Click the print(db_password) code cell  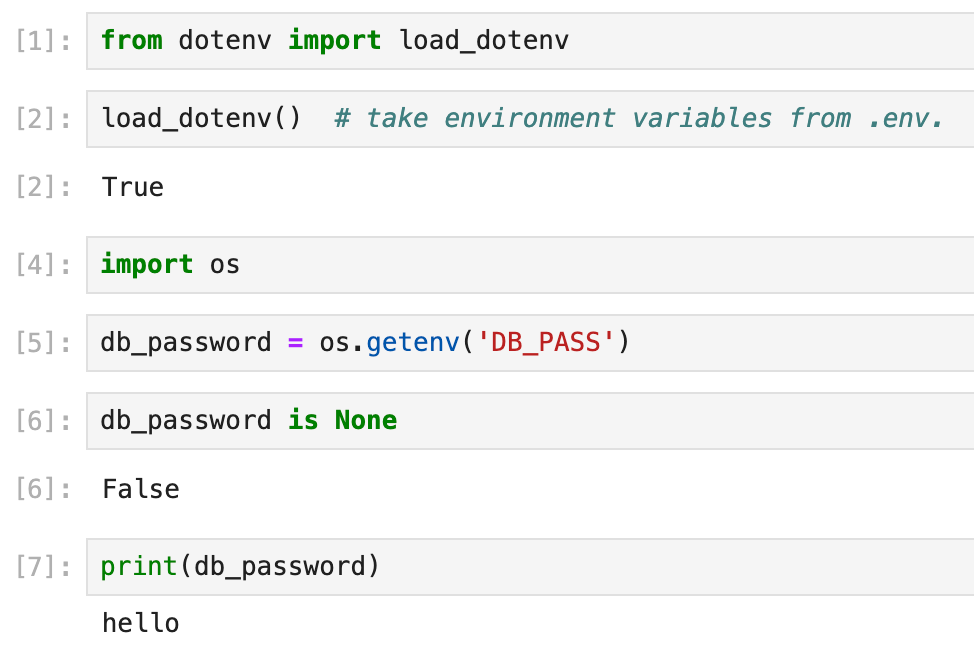pyautogui.click(x=530, y=567)
